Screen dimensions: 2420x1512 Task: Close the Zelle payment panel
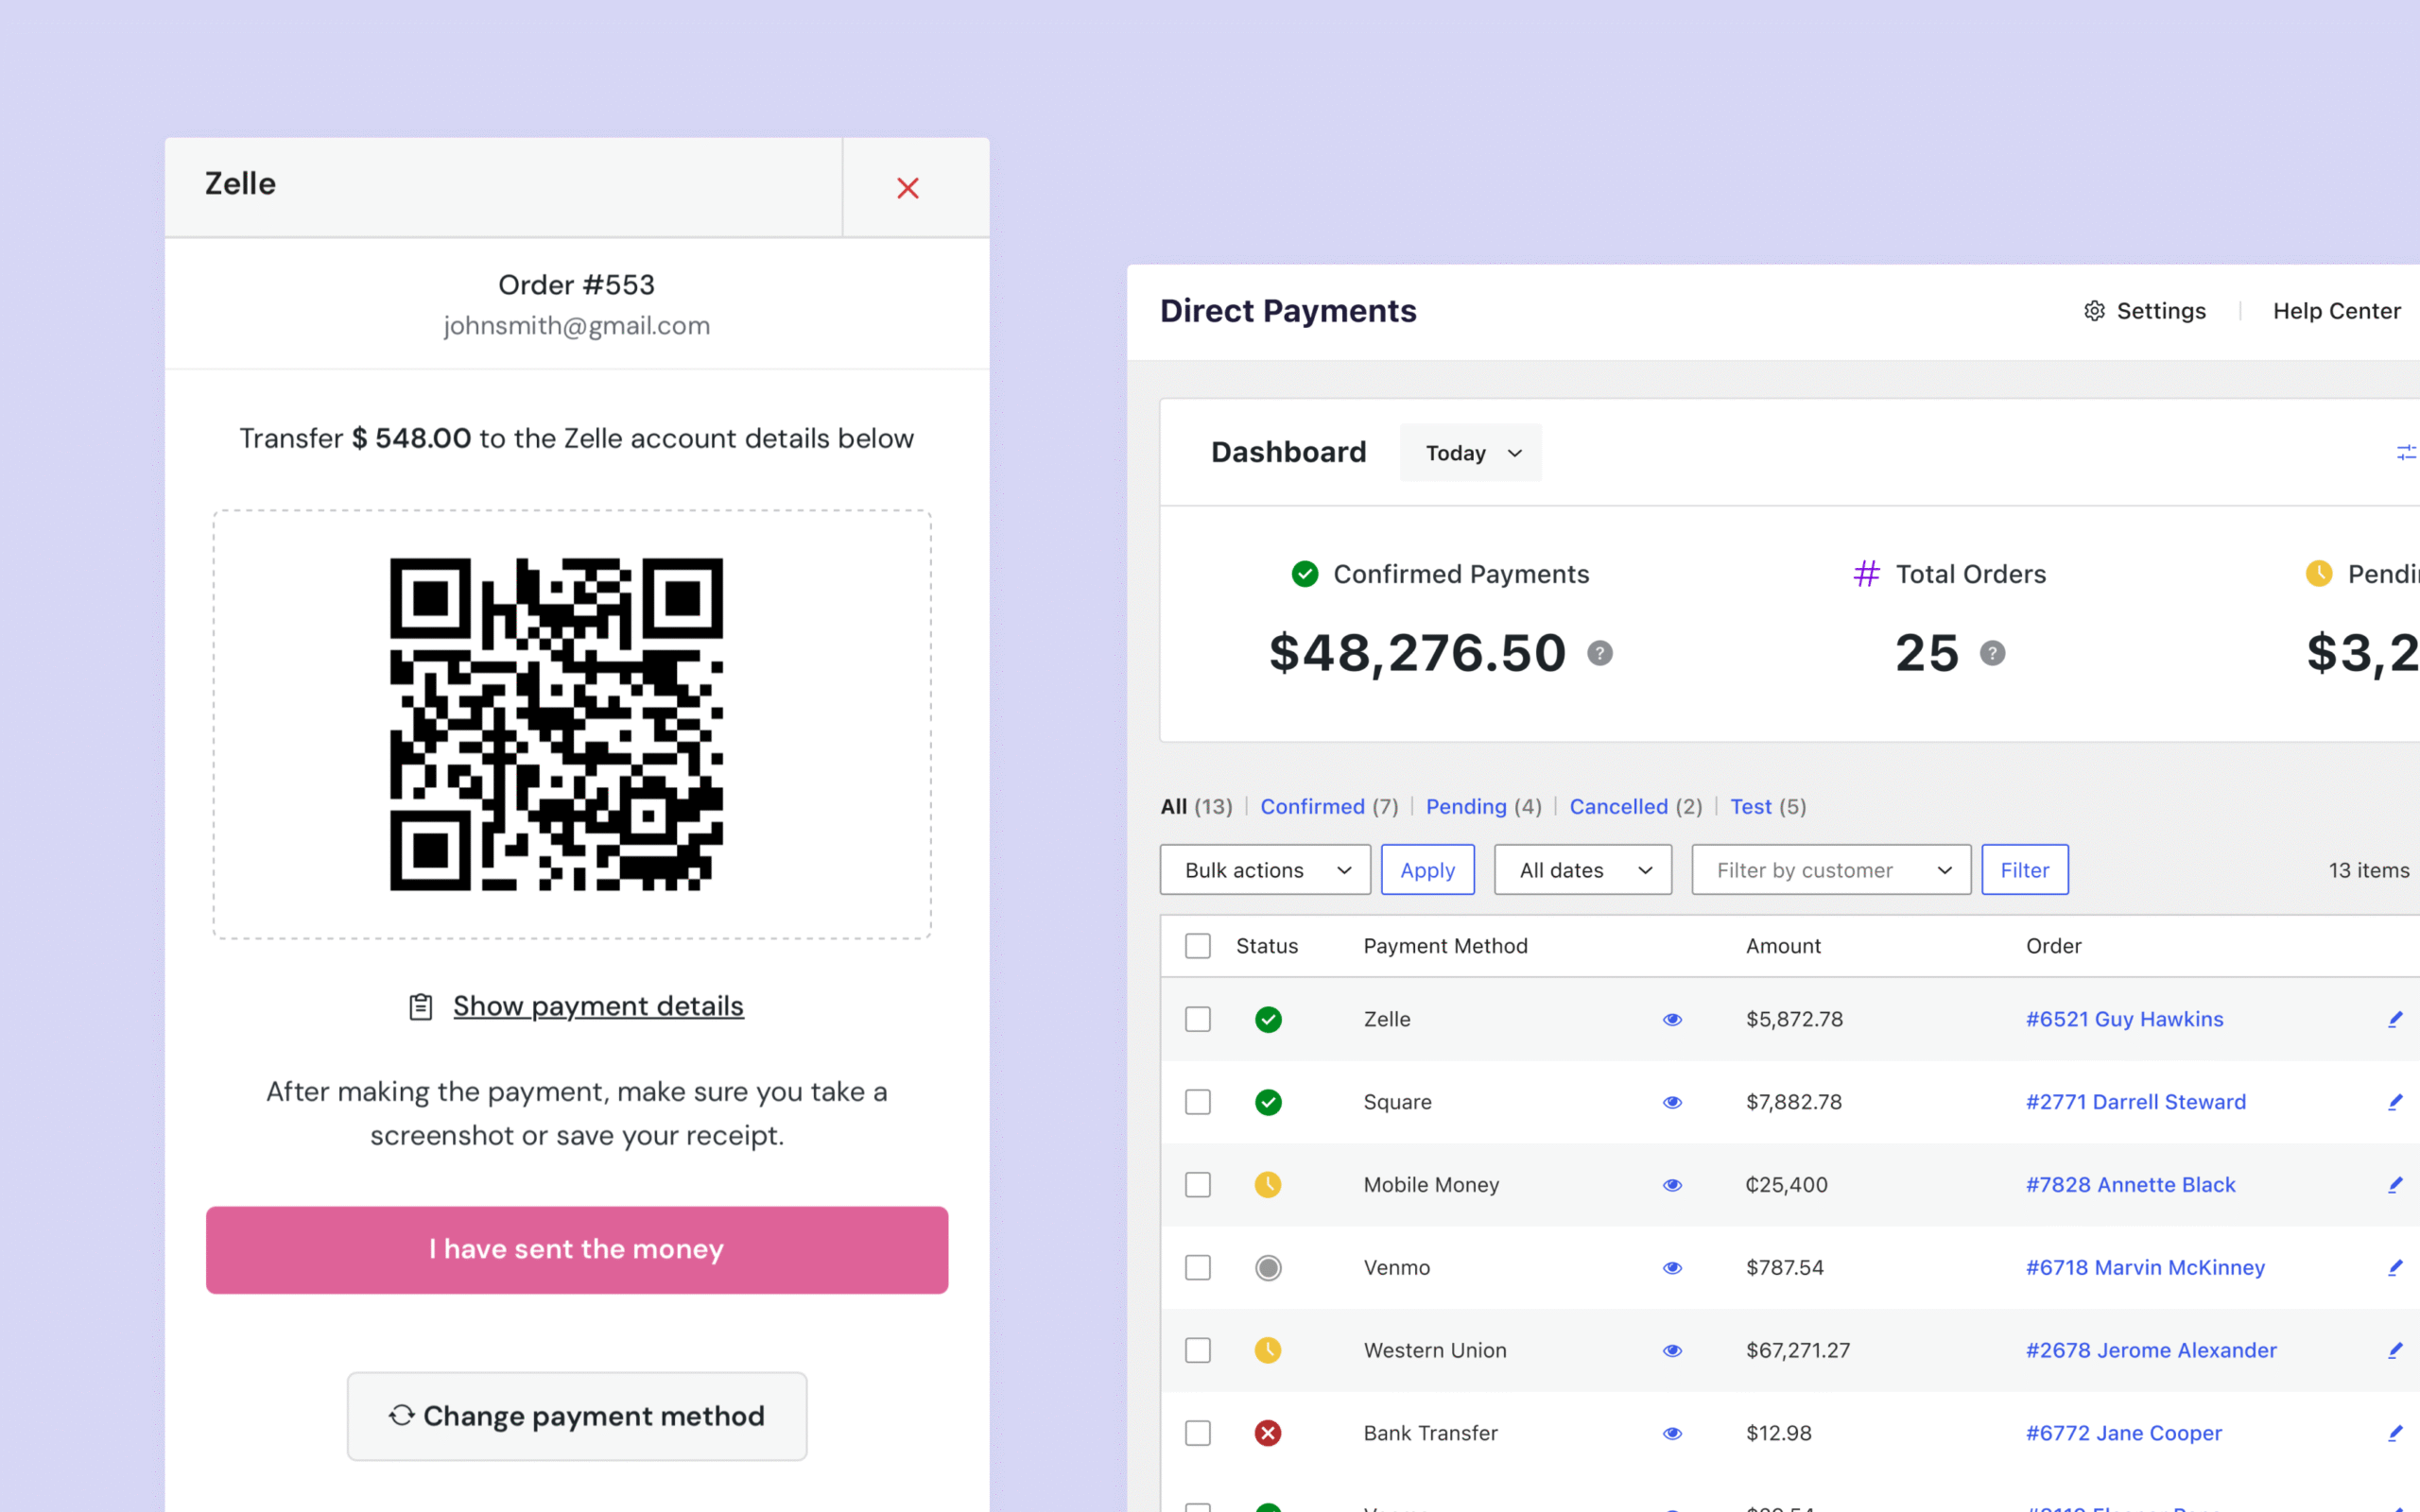908,188
